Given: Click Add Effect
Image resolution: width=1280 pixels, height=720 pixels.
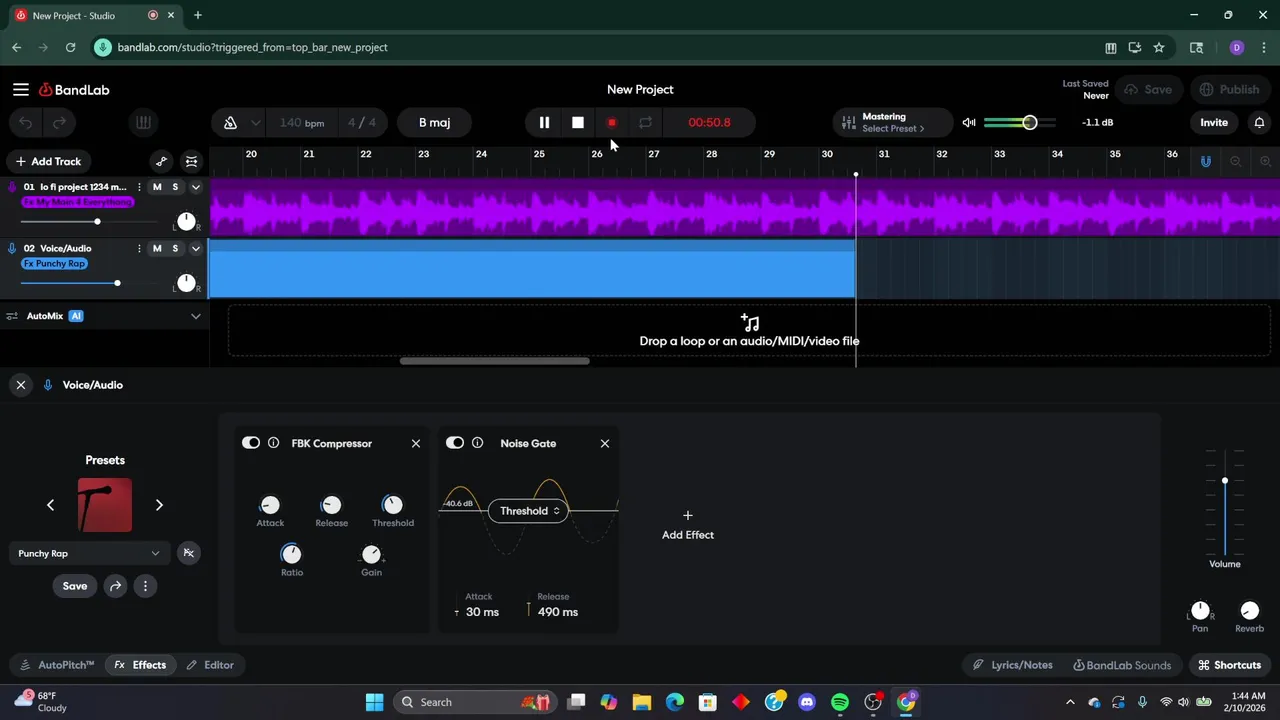Looking at the screenshot, I should coord(688,525).
